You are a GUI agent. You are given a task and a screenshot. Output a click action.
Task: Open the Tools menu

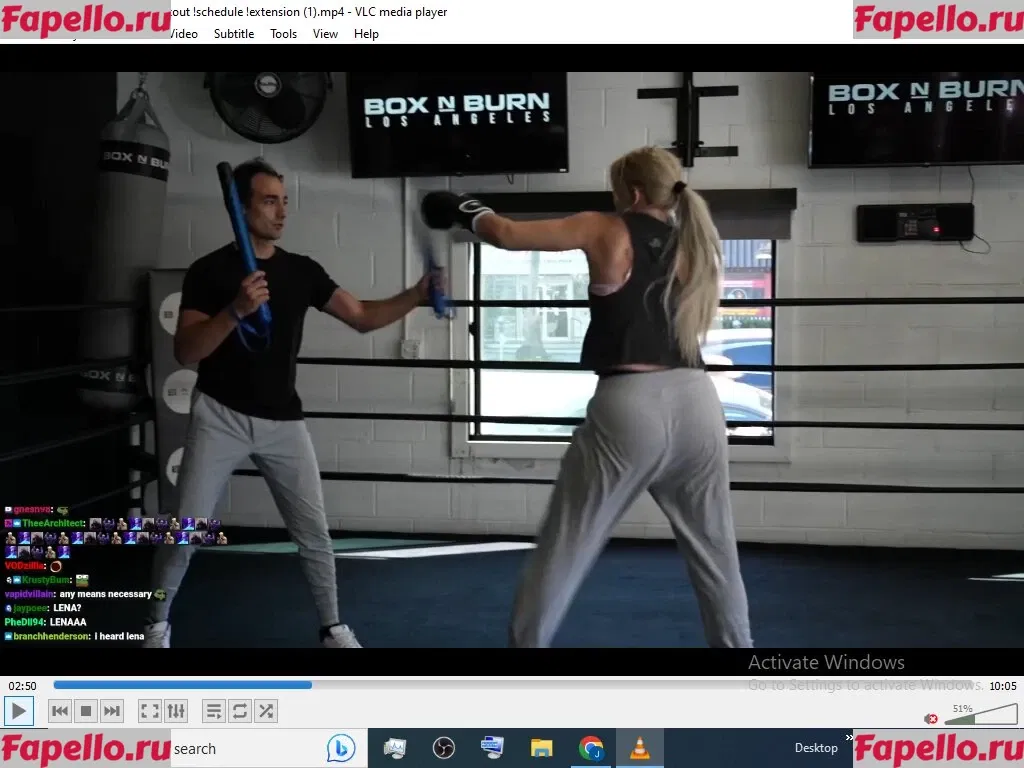click(x=283, y=34)
